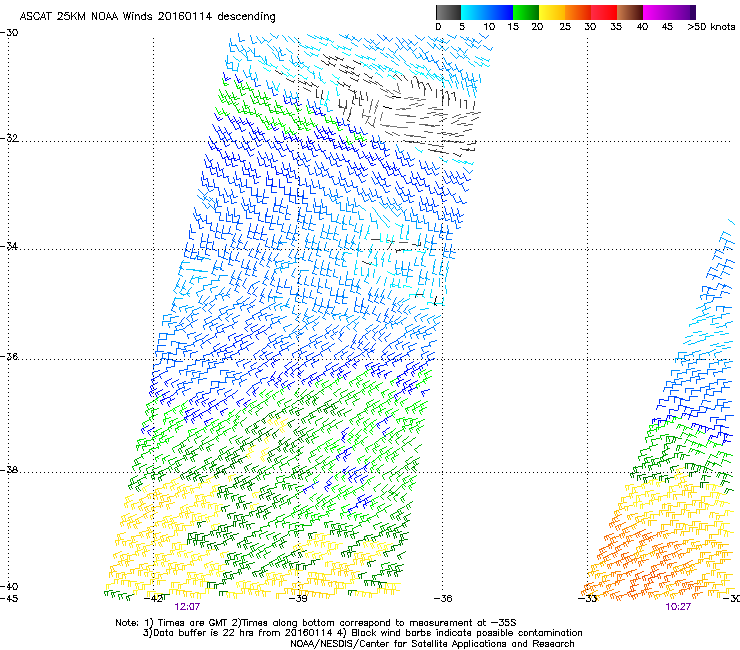
Task: Click the longitude label '-36' on bottom axis
Action: pyautogui.click(x=443, y=599)
